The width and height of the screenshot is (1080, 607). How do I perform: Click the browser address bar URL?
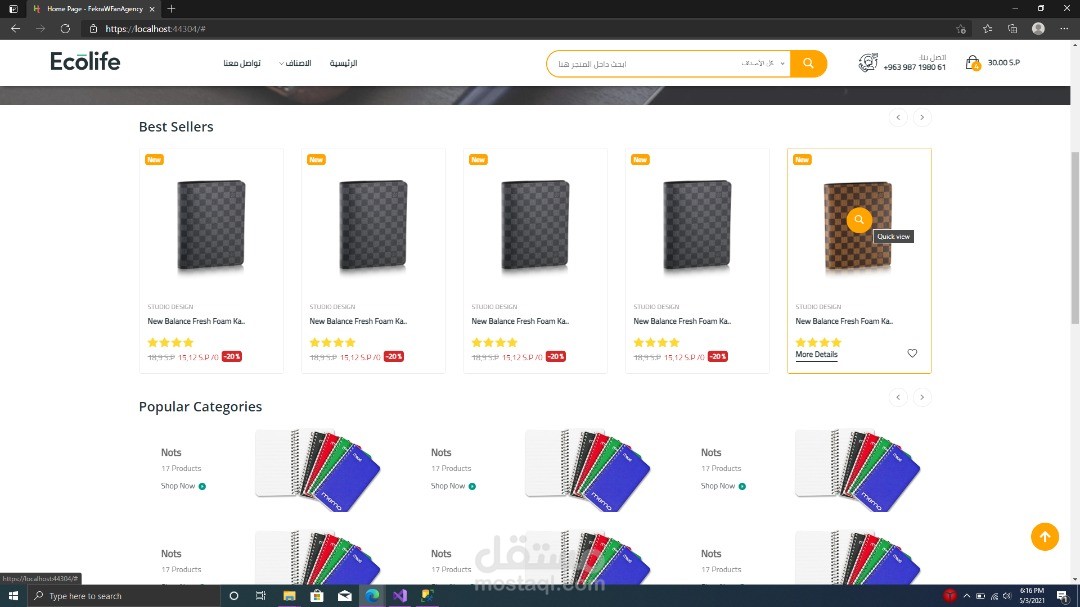point(156,29)
